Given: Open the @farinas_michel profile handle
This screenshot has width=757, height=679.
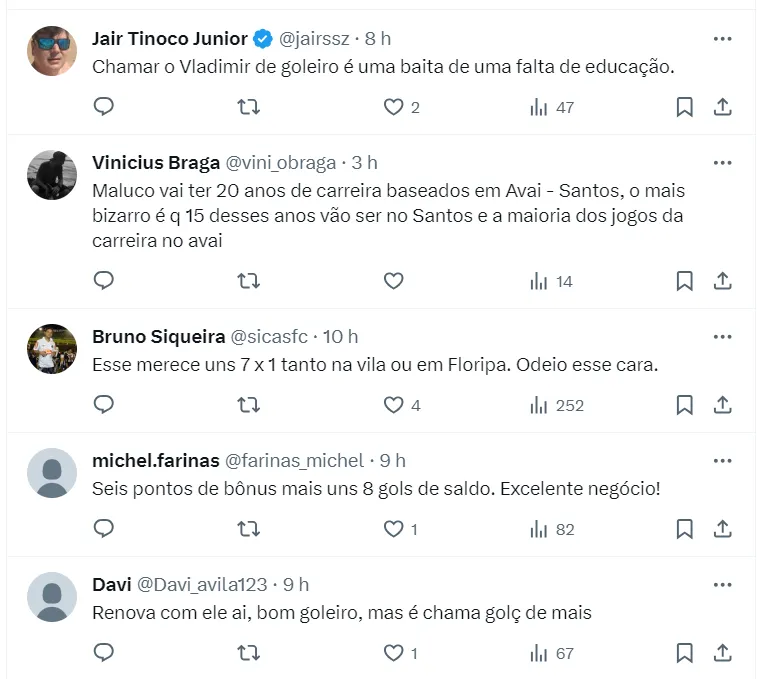Looking at the screenshot, I should (294, 461).
